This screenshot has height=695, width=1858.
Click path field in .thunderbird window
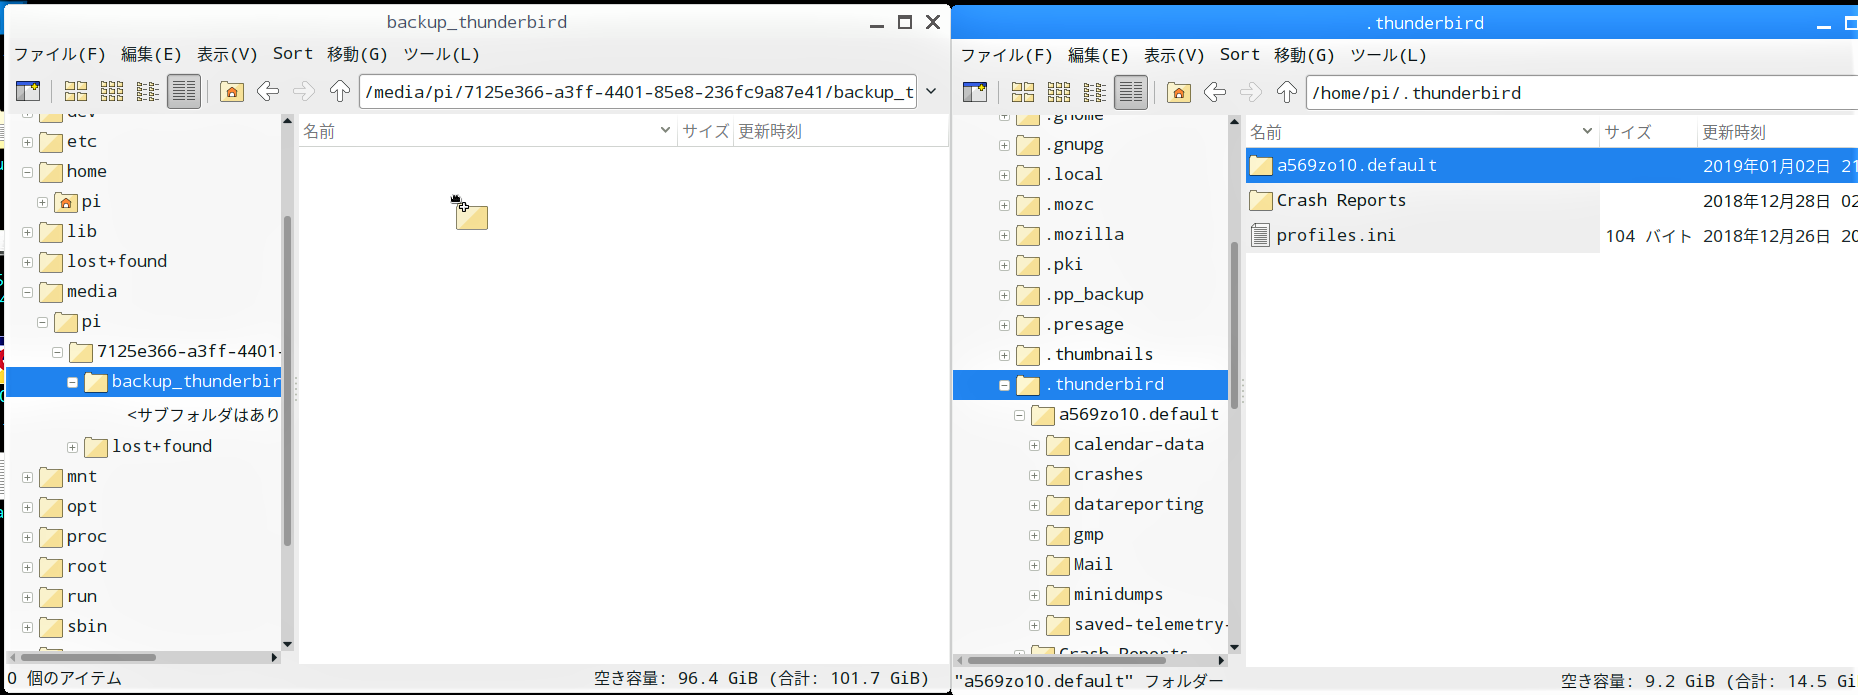[x=1582, y=93]
